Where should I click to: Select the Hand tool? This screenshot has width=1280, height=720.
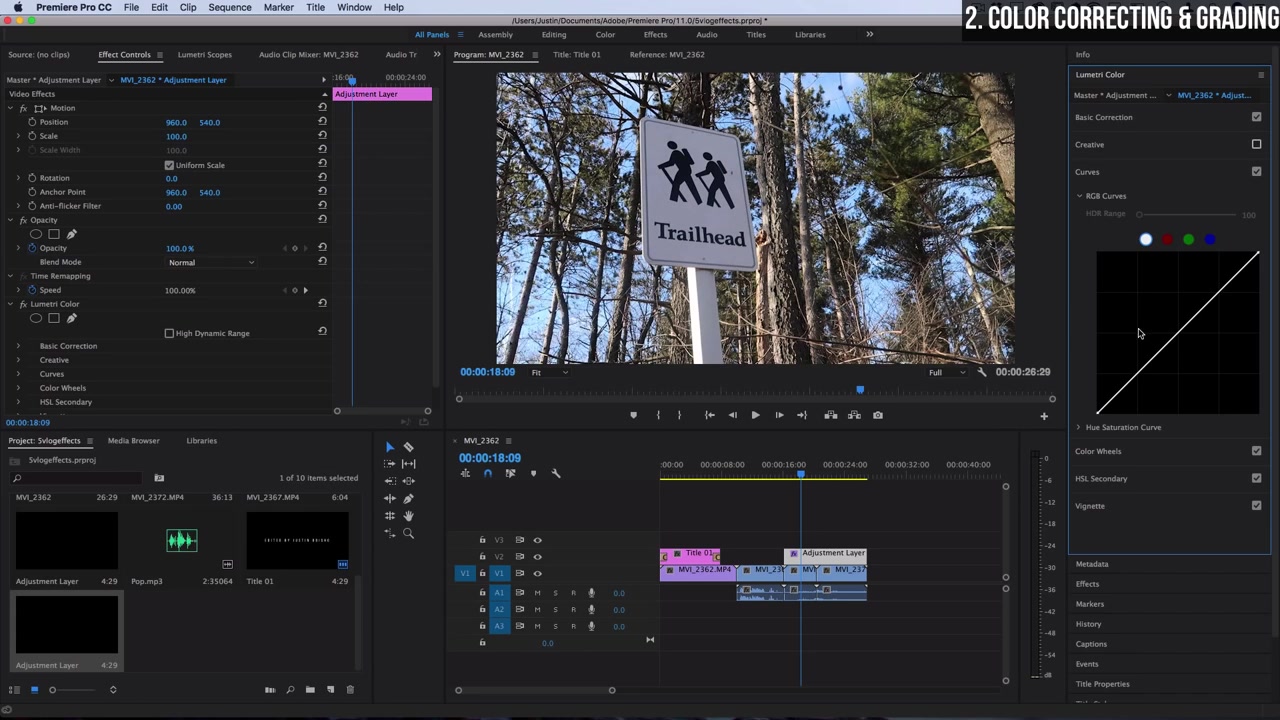[x=408, y=516]
